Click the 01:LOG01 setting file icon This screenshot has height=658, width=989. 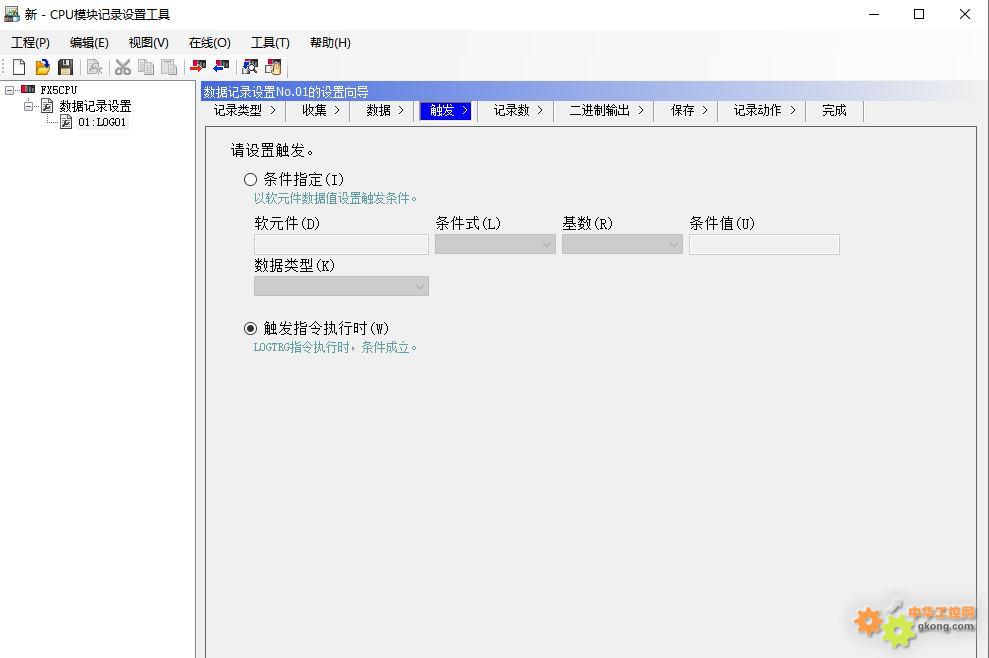pyautogui.click(x=66, y=122)
